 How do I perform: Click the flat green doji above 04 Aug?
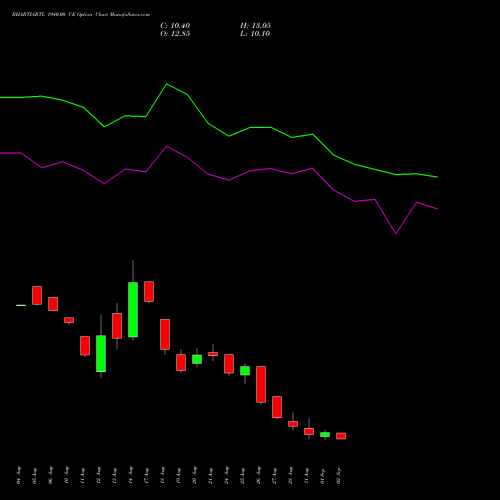coord(21,305)
